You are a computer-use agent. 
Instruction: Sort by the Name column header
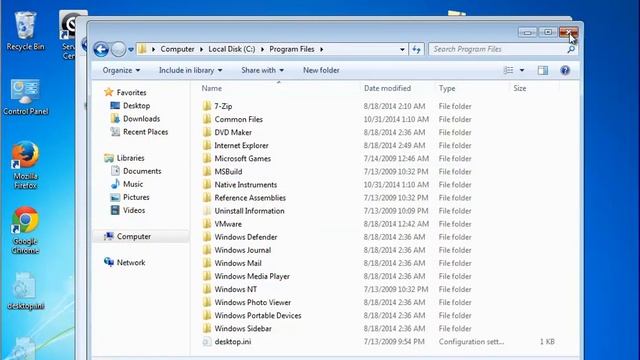click(x=212, y=88)
